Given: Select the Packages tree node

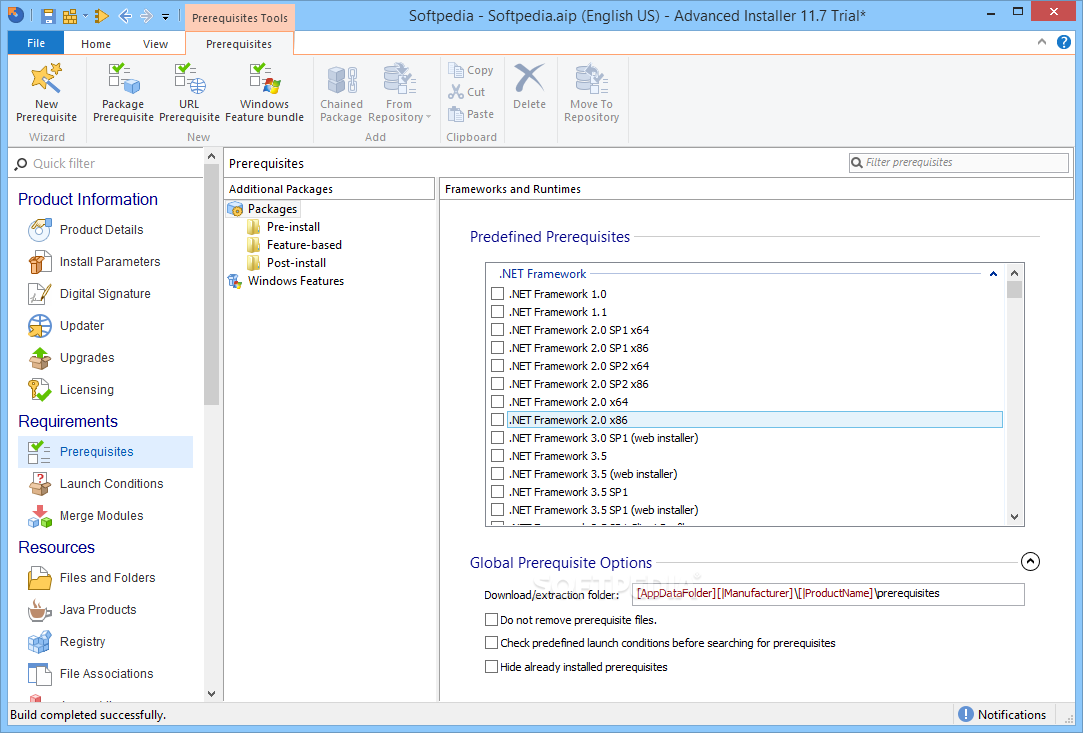Looking at the screenshot, I should point(263,209).
